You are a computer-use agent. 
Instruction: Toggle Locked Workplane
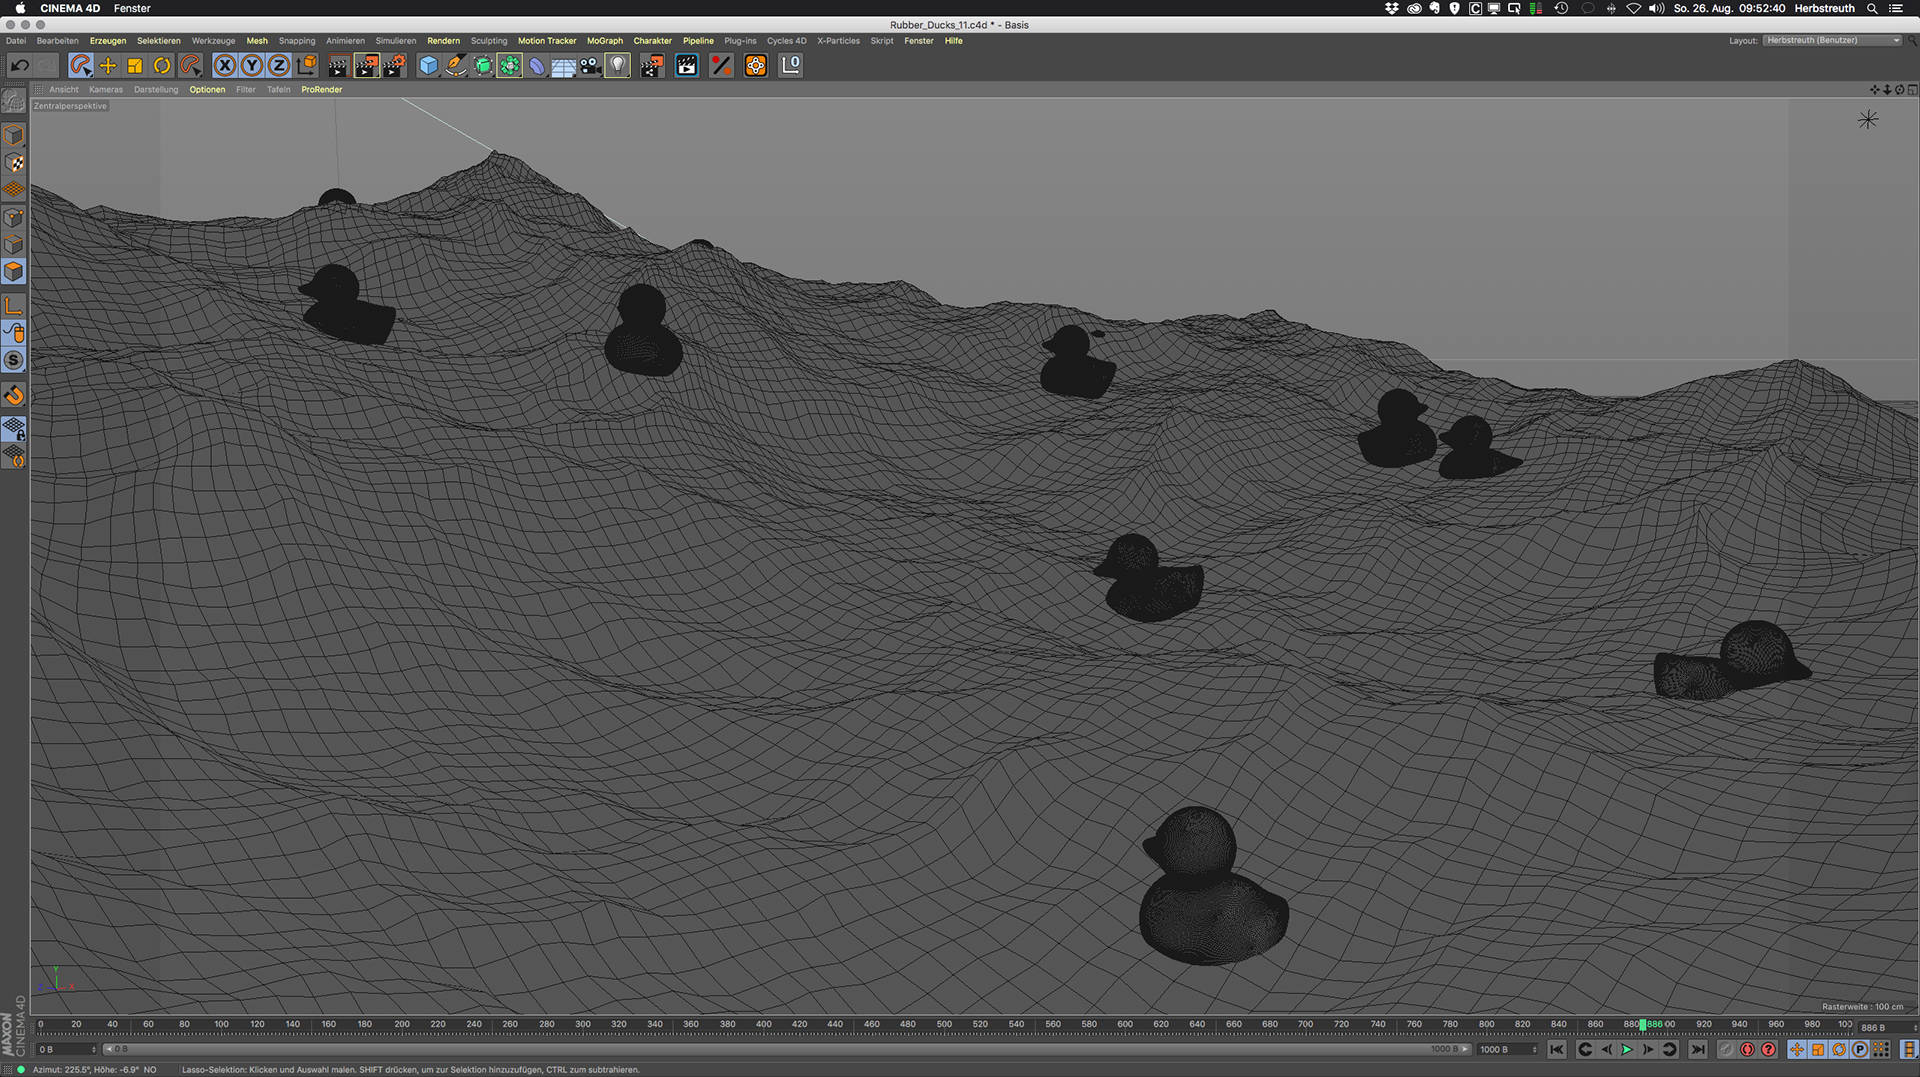pyautogui.click(x=14, y=429)
